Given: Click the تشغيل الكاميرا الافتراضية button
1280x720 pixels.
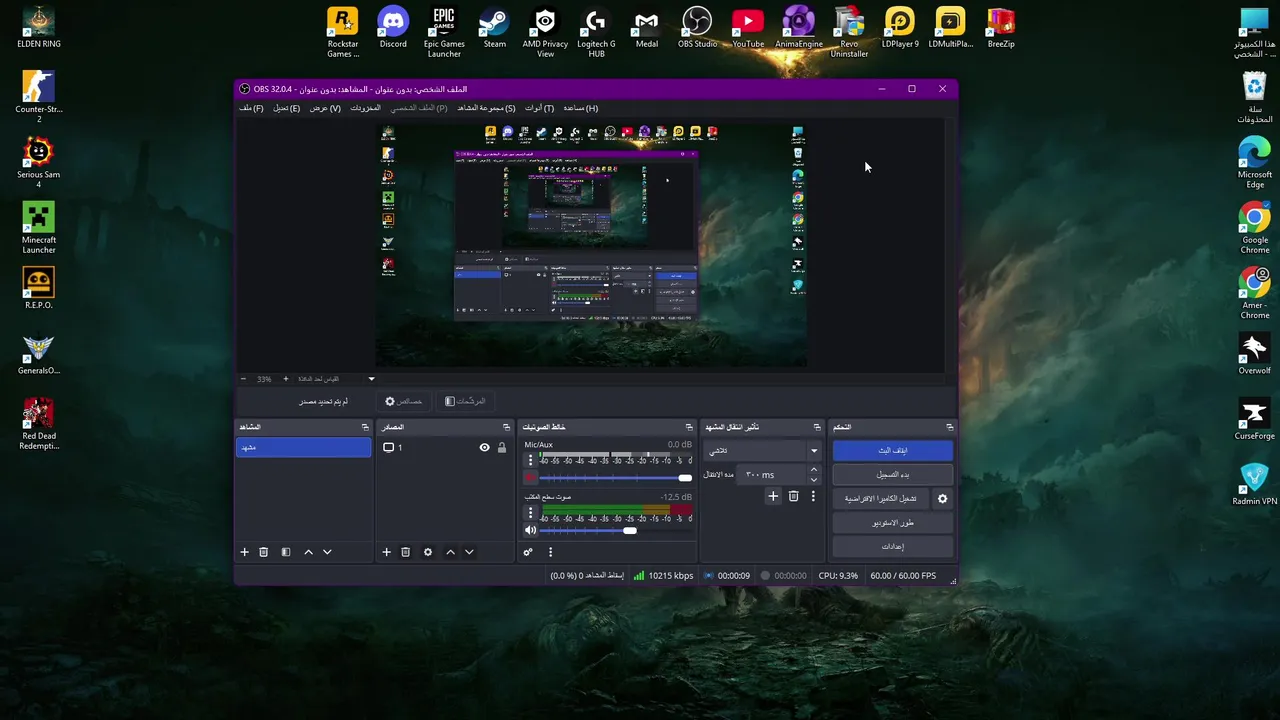Looking at the screenshot, I should [881, 498].
